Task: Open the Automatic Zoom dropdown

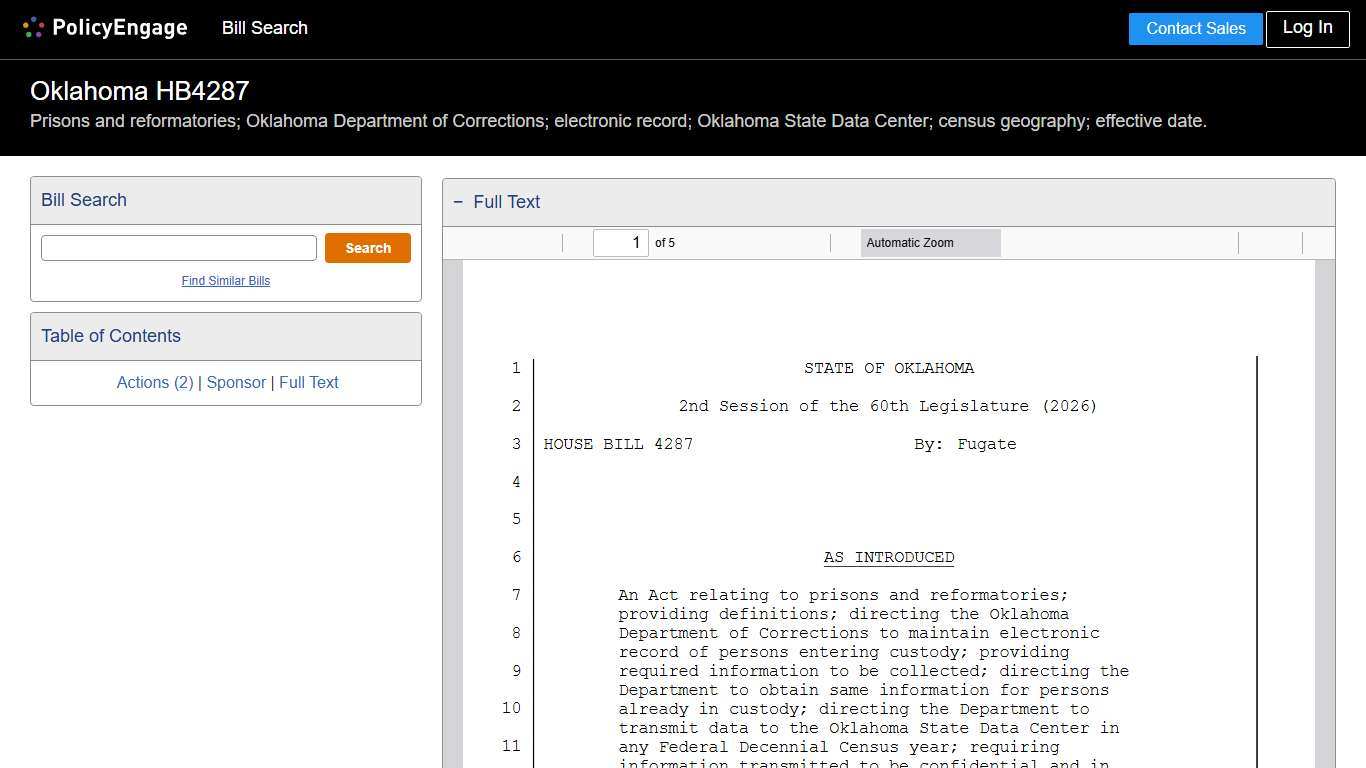Action: click(x=930, y=242)
